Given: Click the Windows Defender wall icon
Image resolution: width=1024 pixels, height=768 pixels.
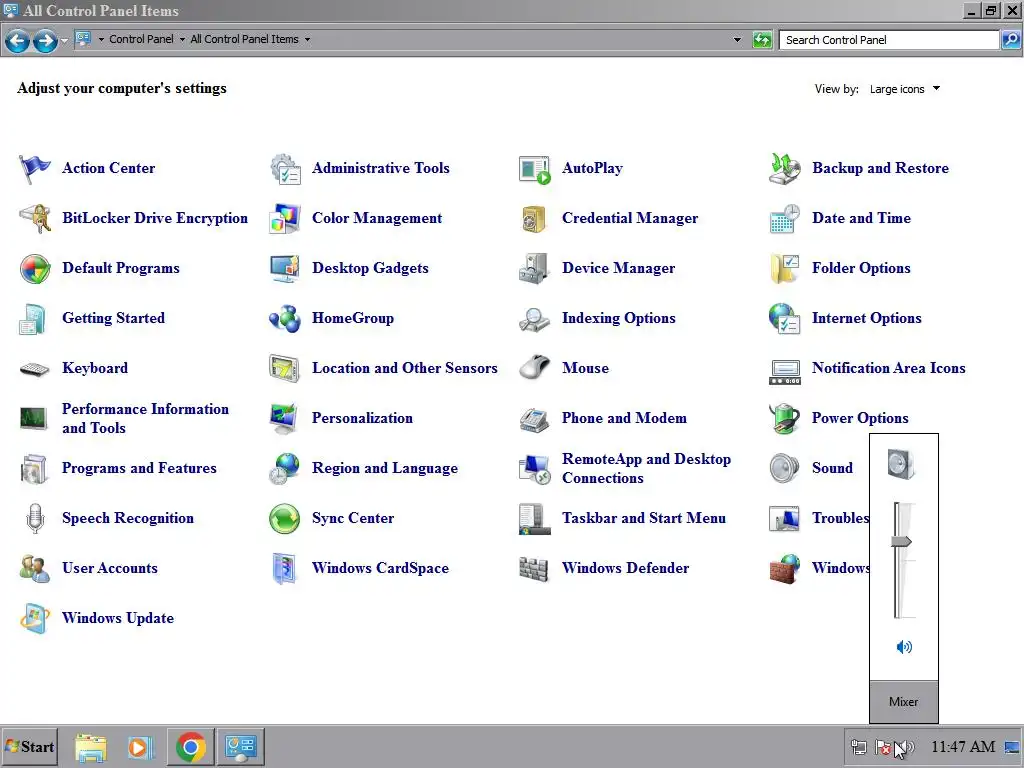Looking at the screenshot, I should tap(535, 568).
